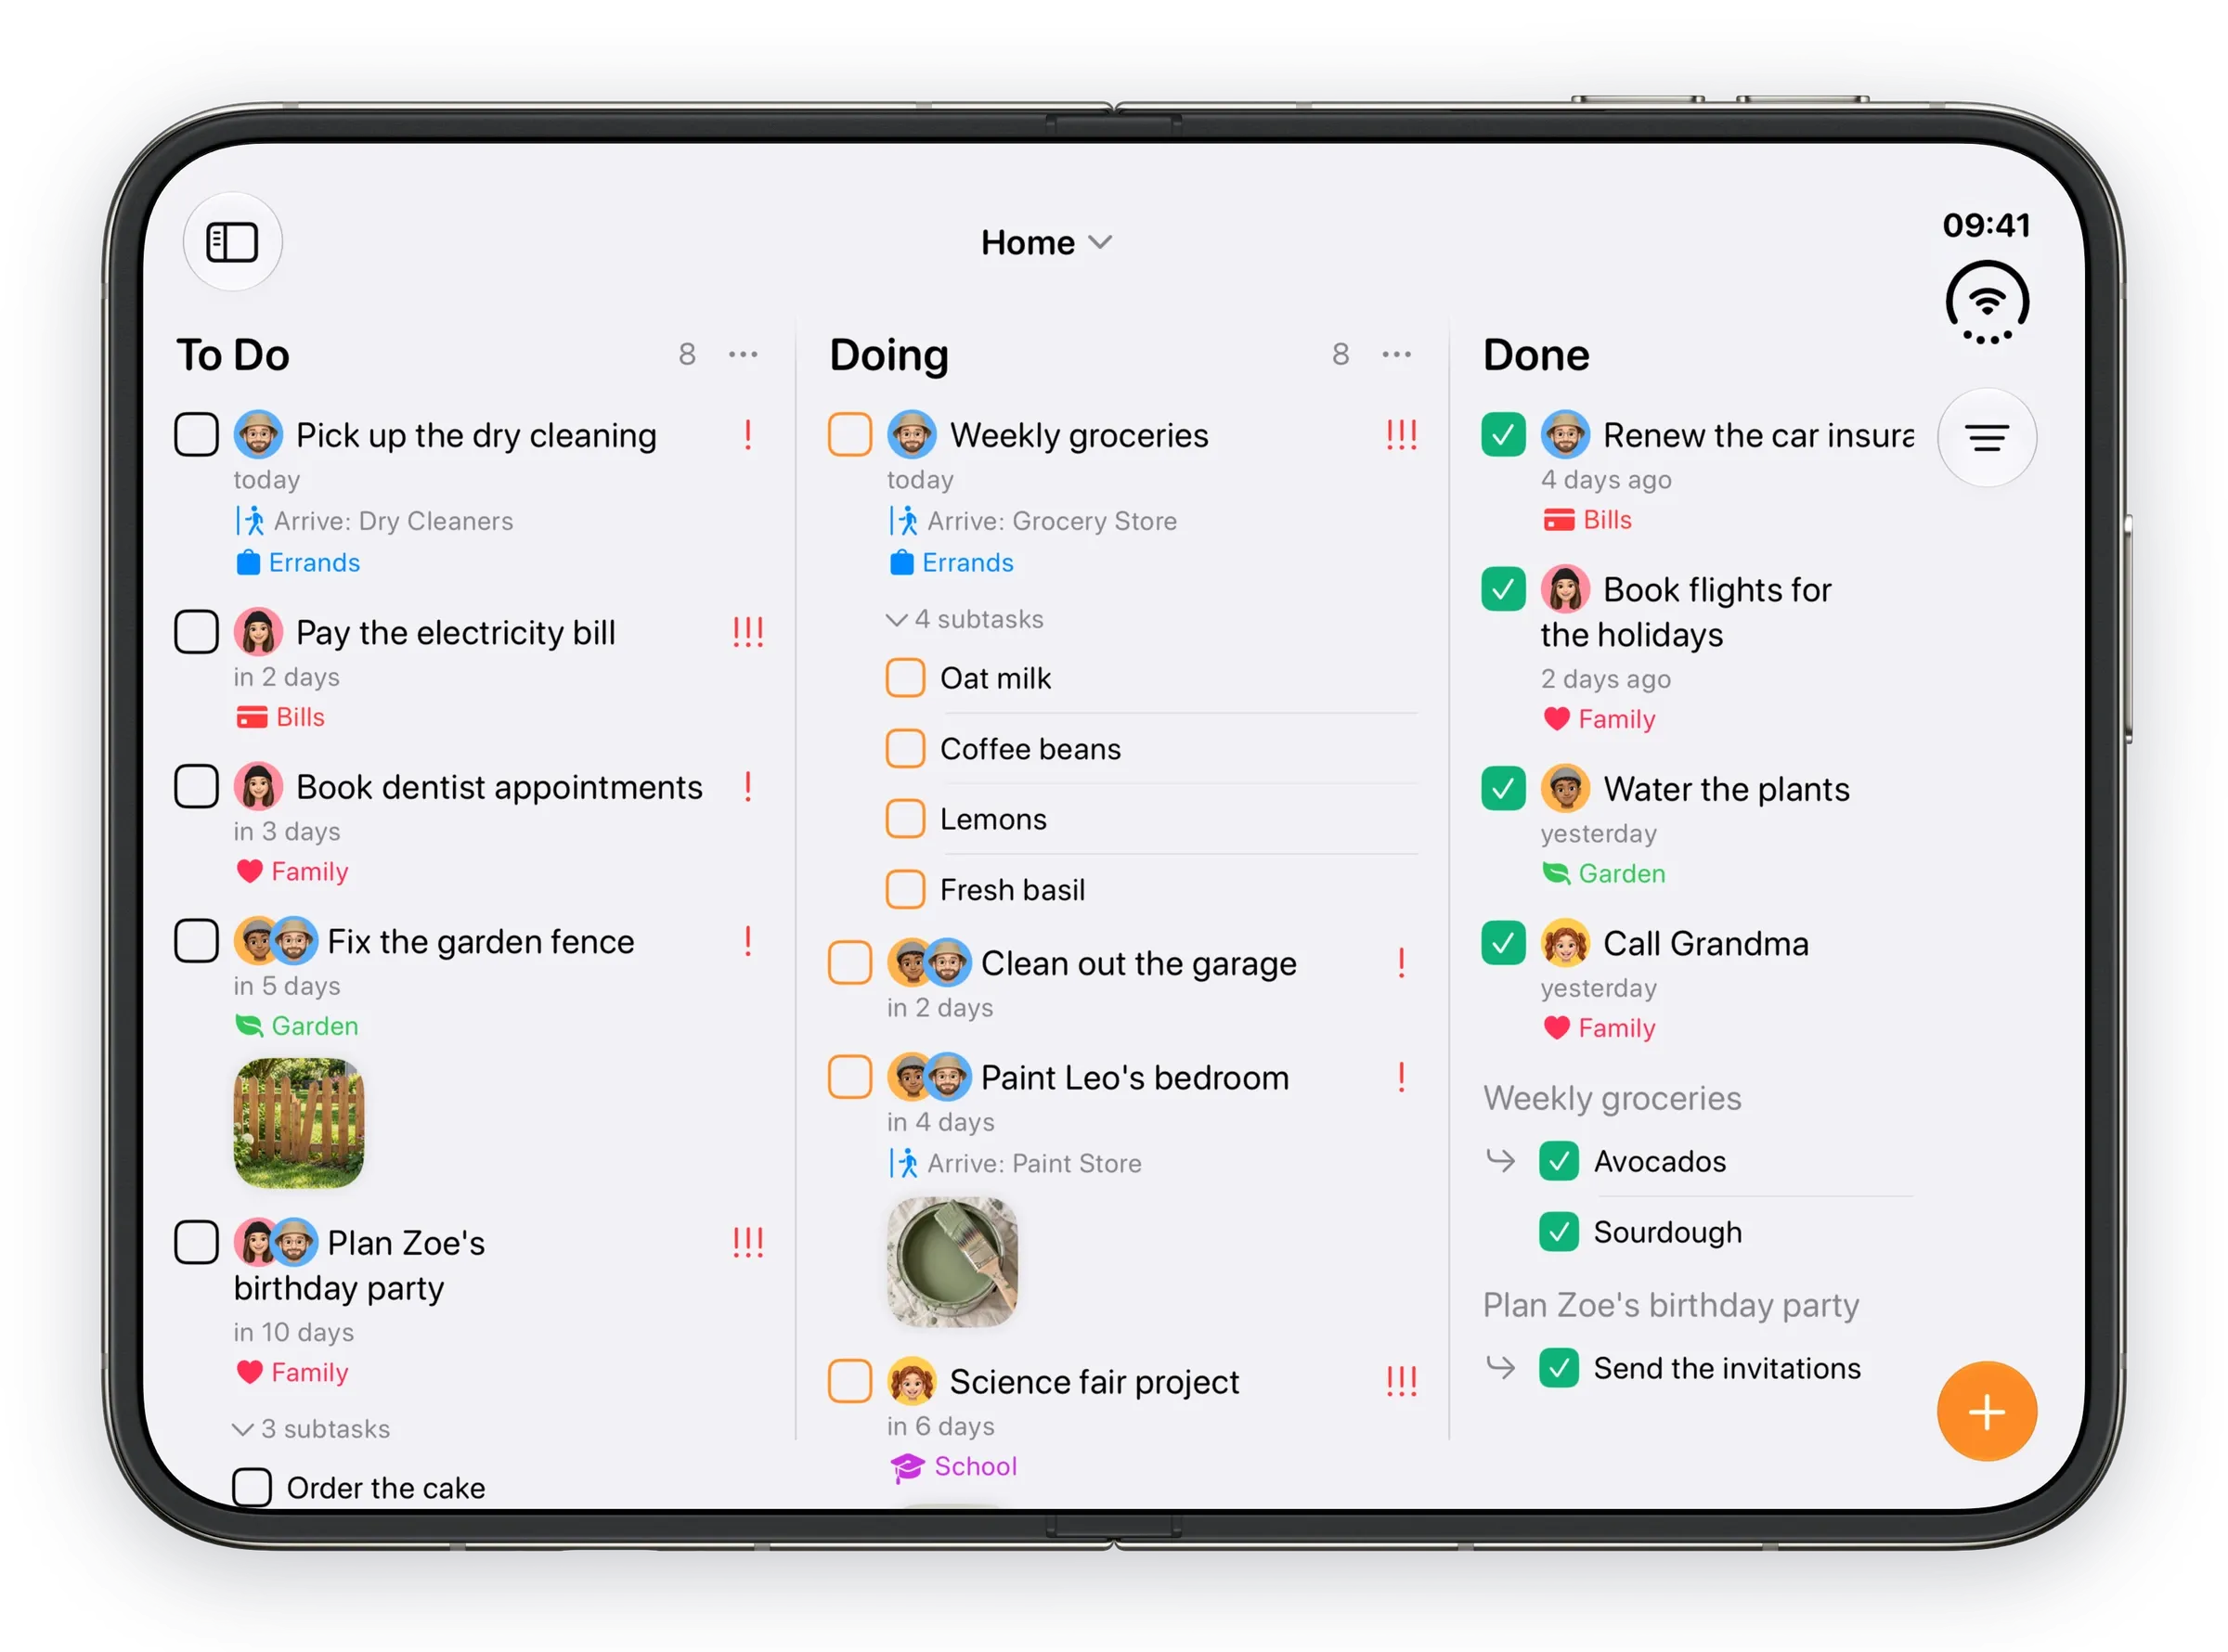Check off Pay the electricity bill
The height and width of the screenshot is (1652, 2228).
coord(196,632)
